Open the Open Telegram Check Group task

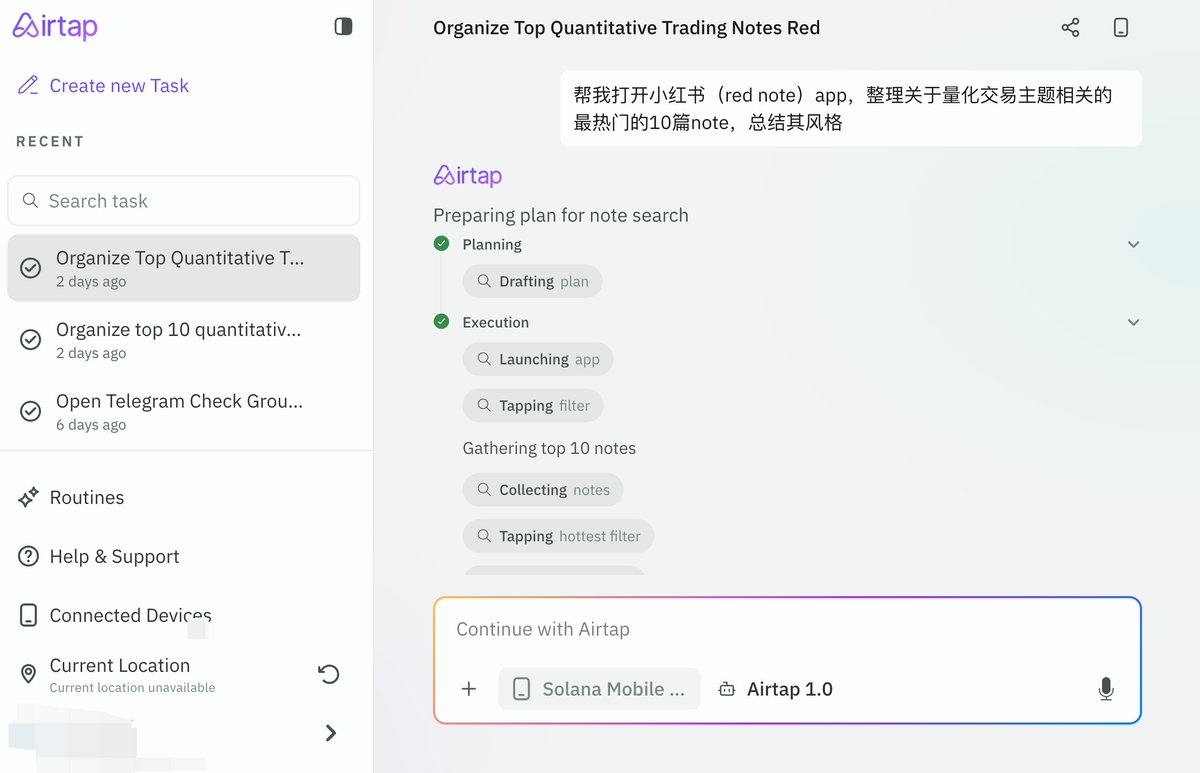click(x=184, y=412)
